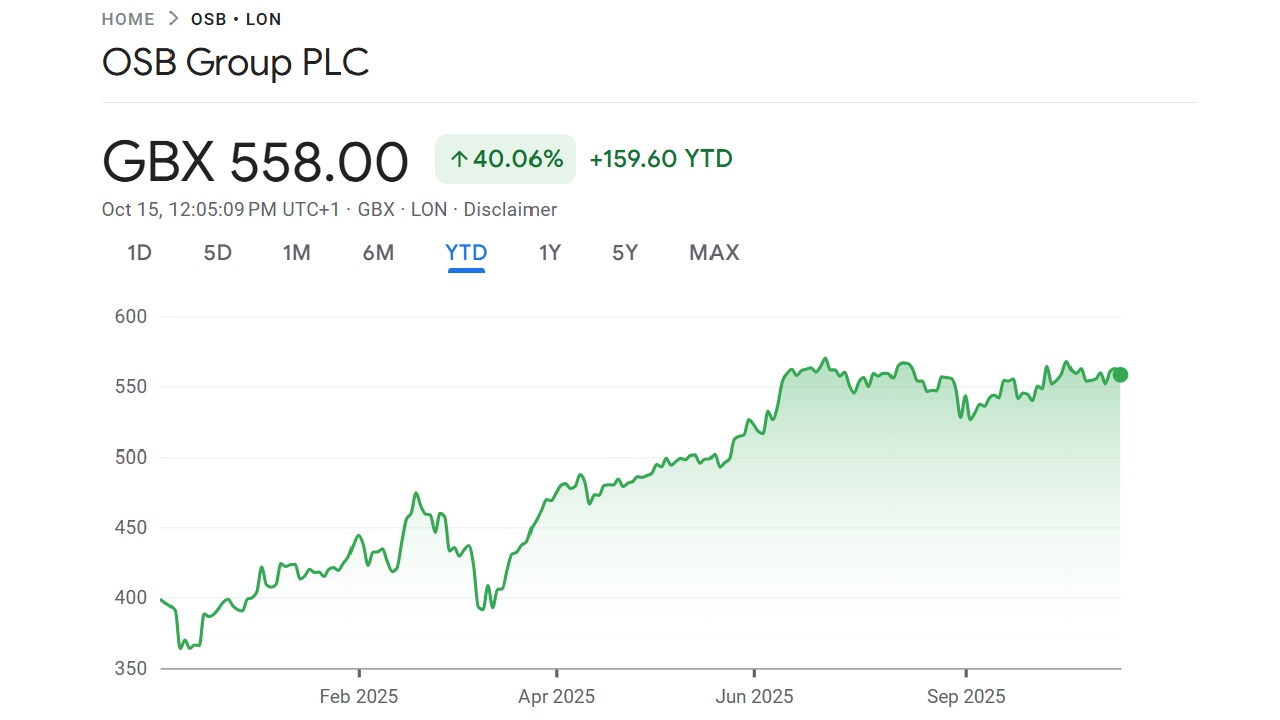Image resolution: width=1280 pixels, height=720 pixels.
Task: Open the Disclaimer link
Action: 510,210
